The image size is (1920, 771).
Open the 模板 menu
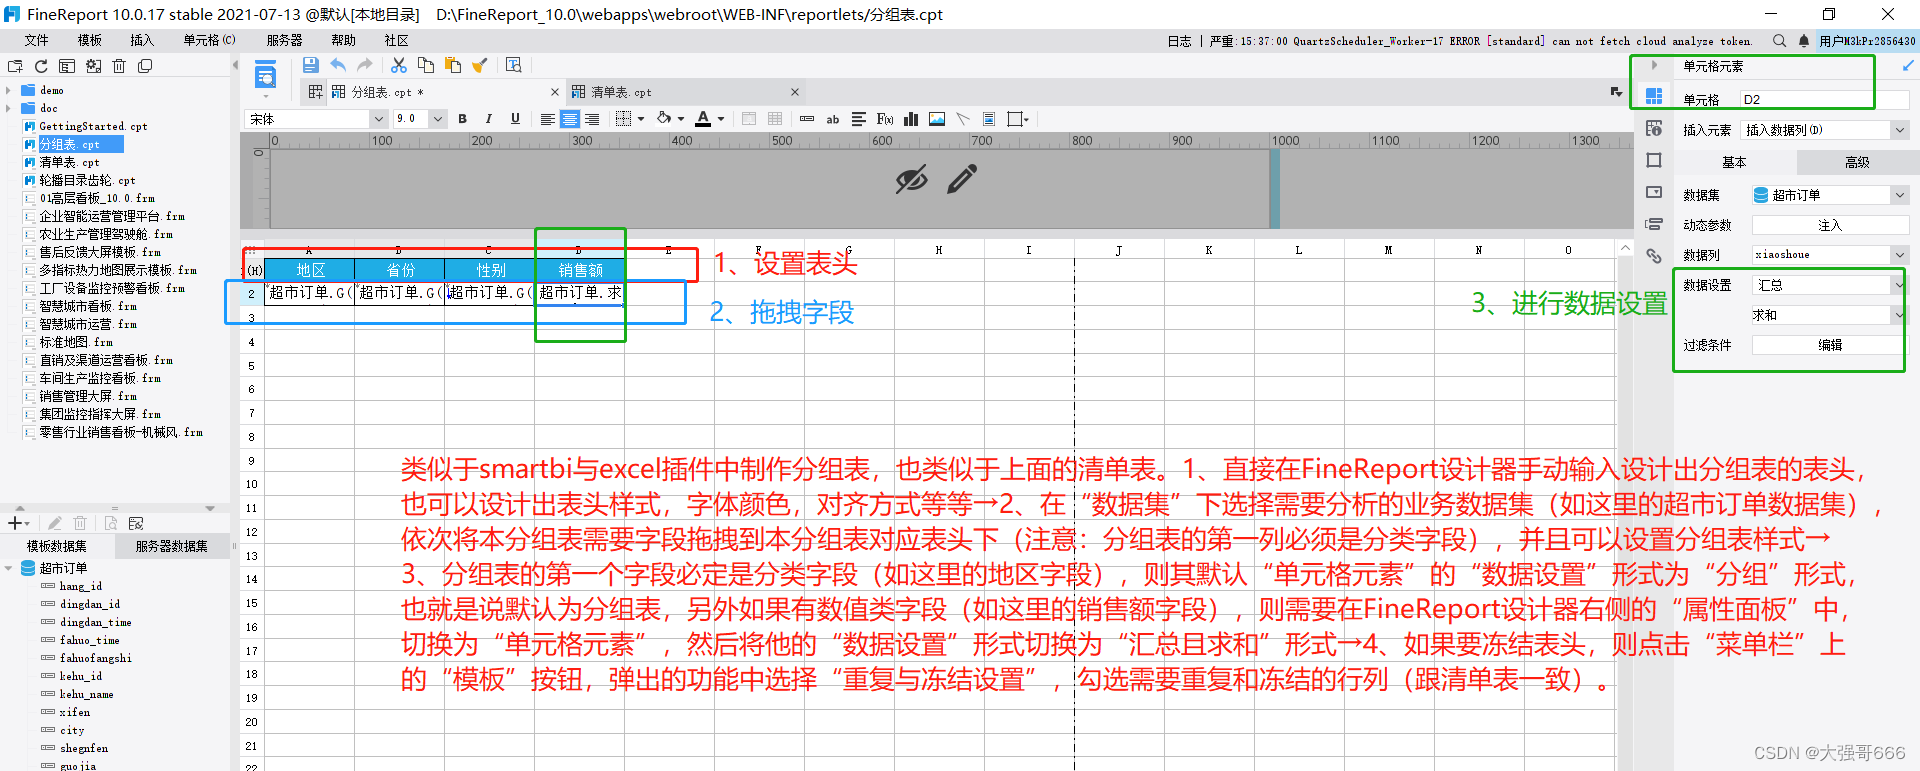(x=90, y=40)
